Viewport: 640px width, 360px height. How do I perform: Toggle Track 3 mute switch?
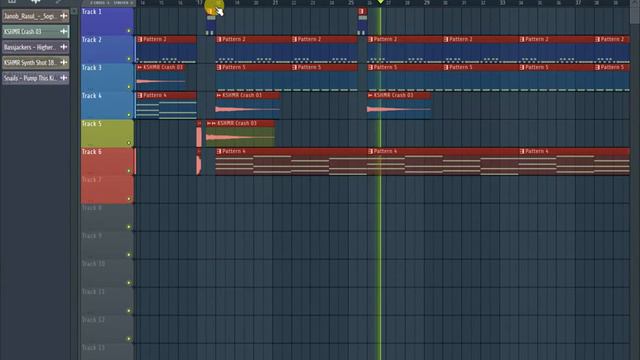coord(129,87)
